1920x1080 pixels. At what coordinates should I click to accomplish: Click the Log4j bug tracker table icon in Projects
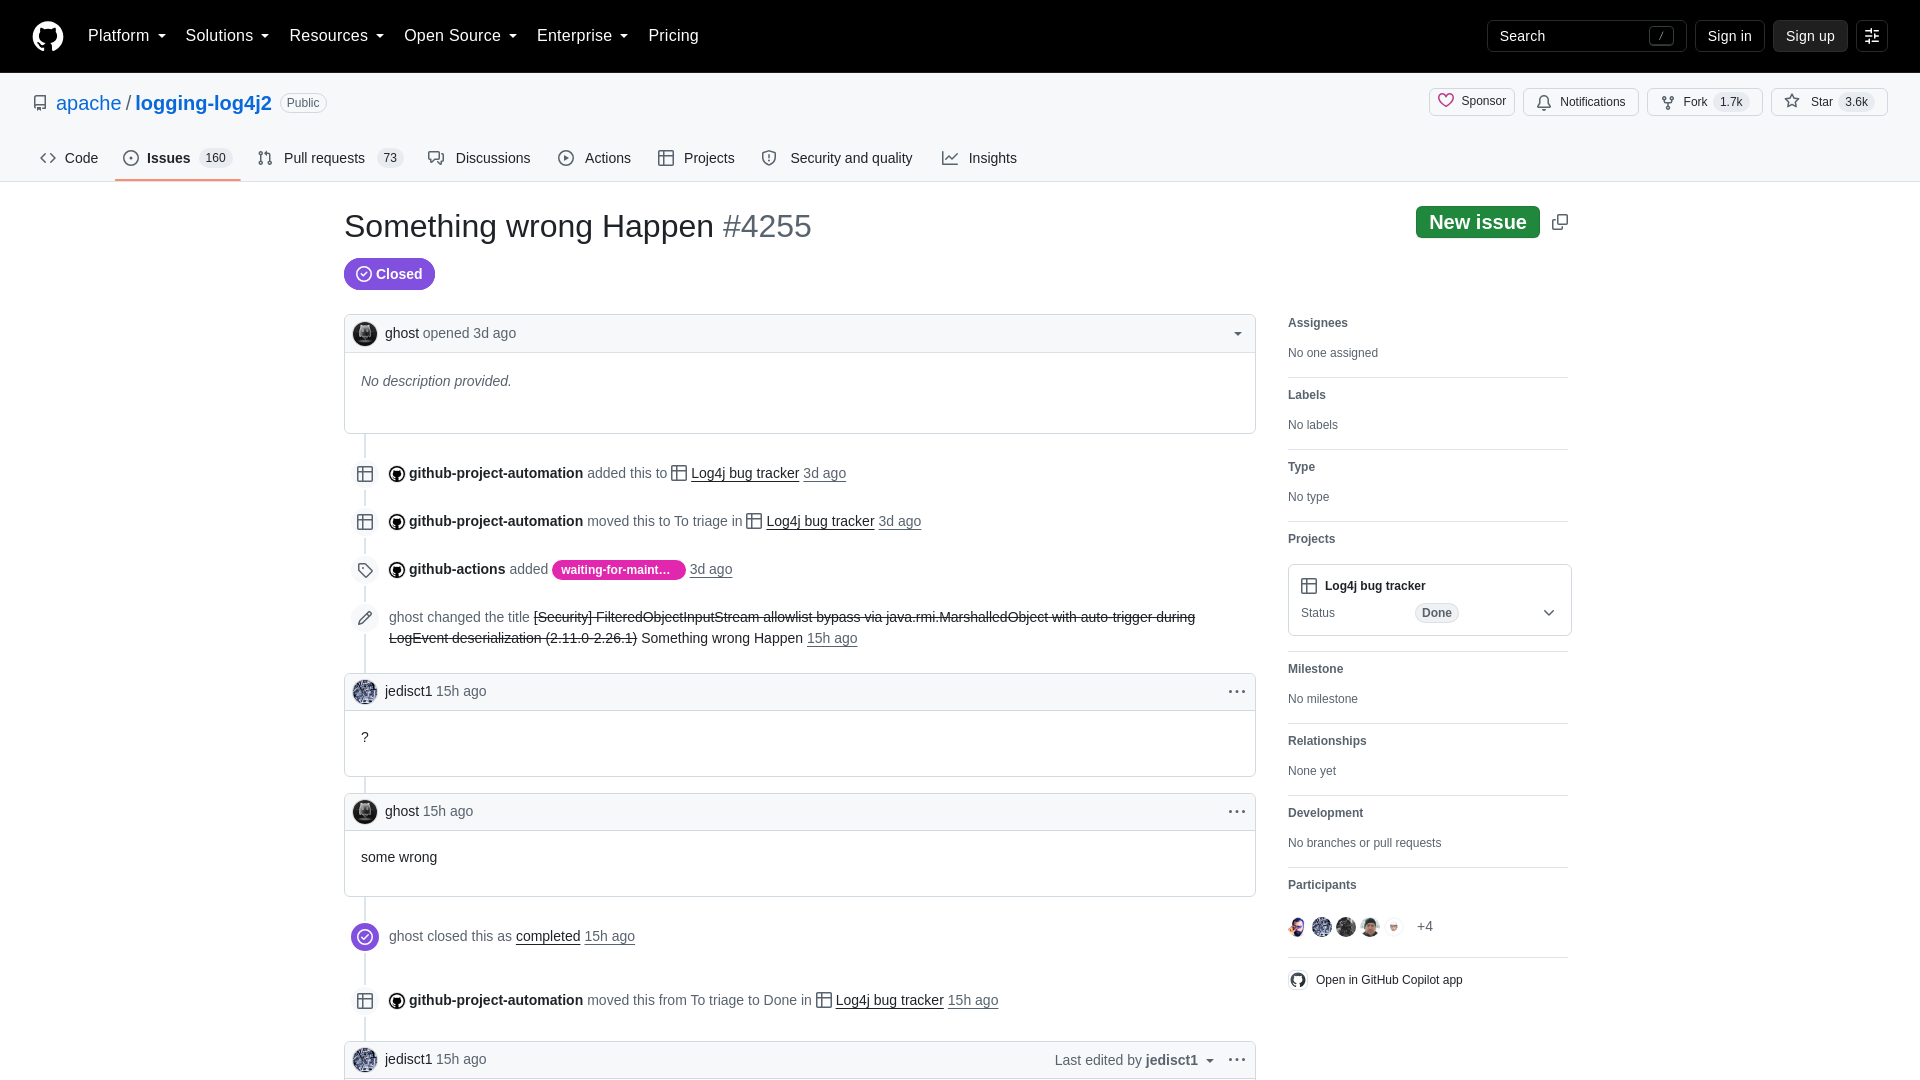coord(1309,586)
